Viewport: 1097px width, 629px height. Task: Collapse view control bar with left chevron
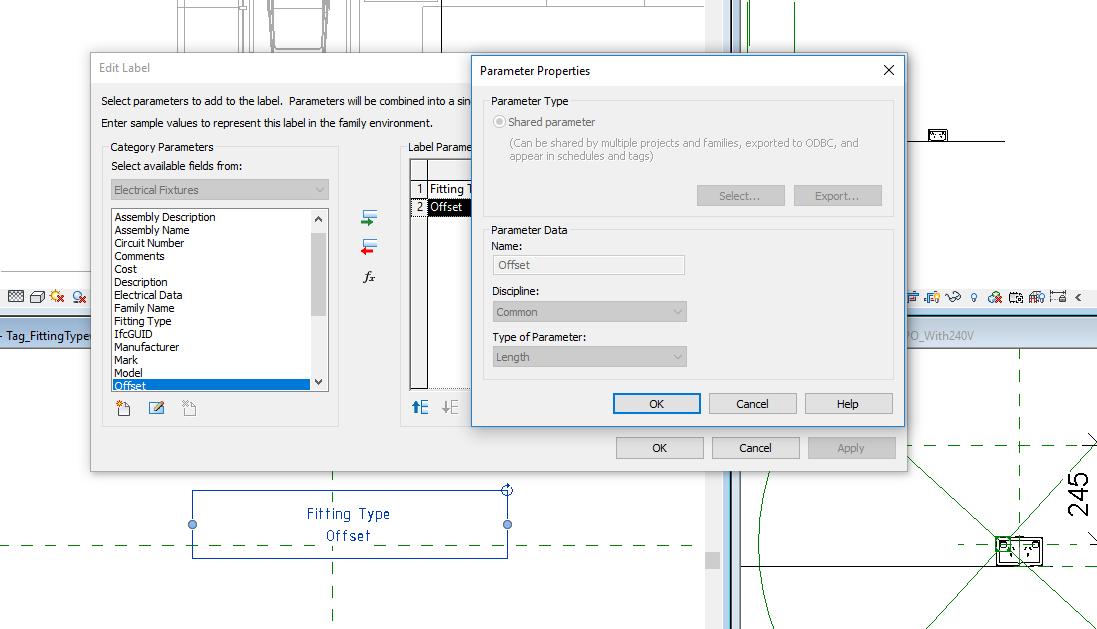click(1078, 297)
